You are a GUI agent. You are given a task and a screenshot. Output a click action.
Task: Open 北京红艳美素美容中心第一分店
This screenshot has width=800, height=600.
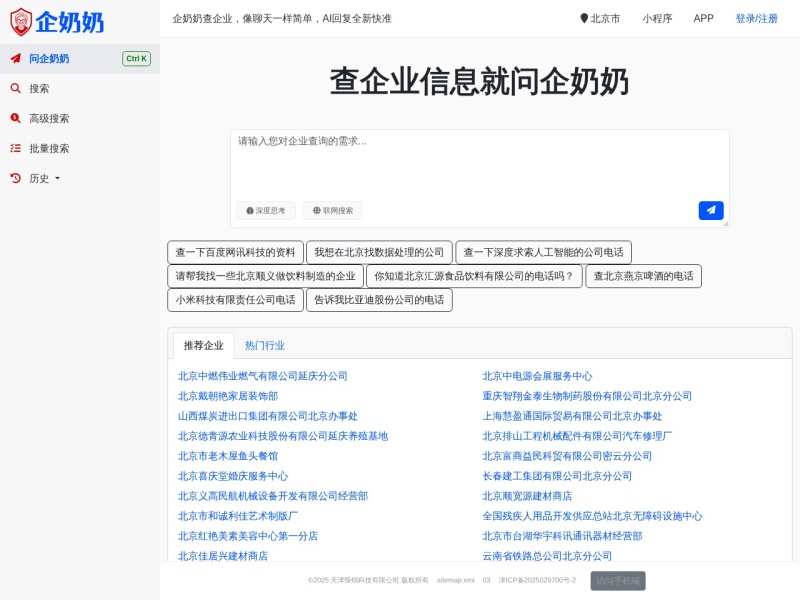[x=247, y=536]
